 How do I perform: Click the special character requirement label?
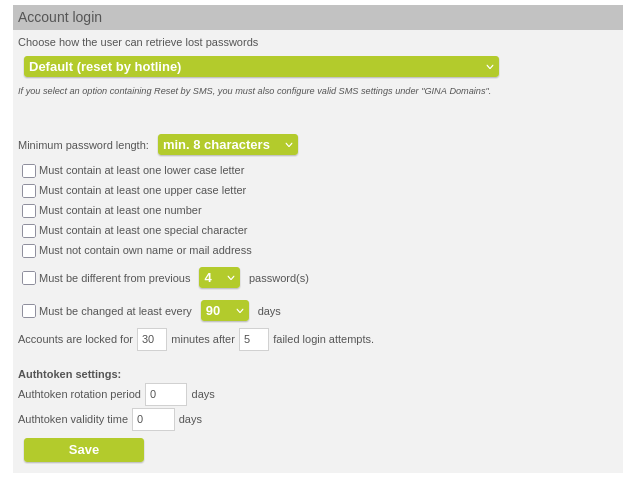(x=143, y=230)
